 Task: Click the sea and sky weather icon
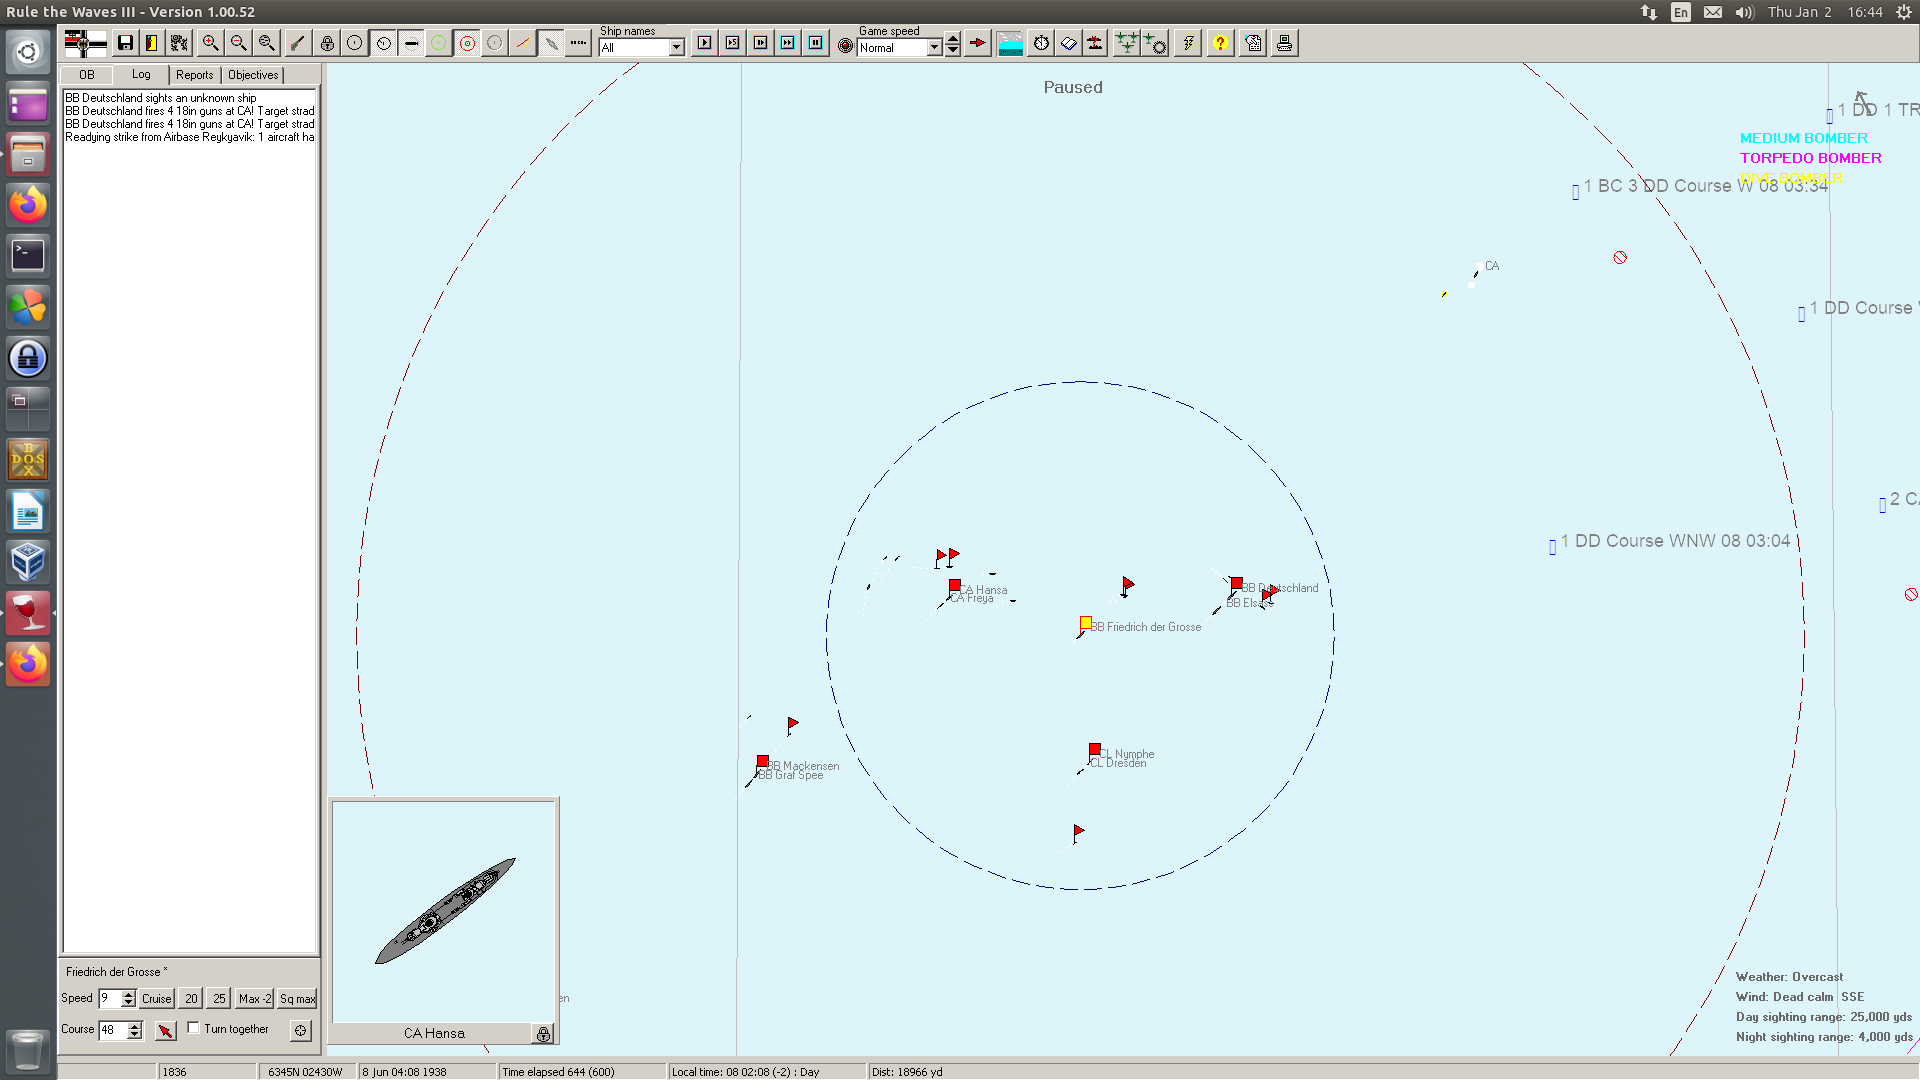pyautogui.click(x=1011, y=43)
